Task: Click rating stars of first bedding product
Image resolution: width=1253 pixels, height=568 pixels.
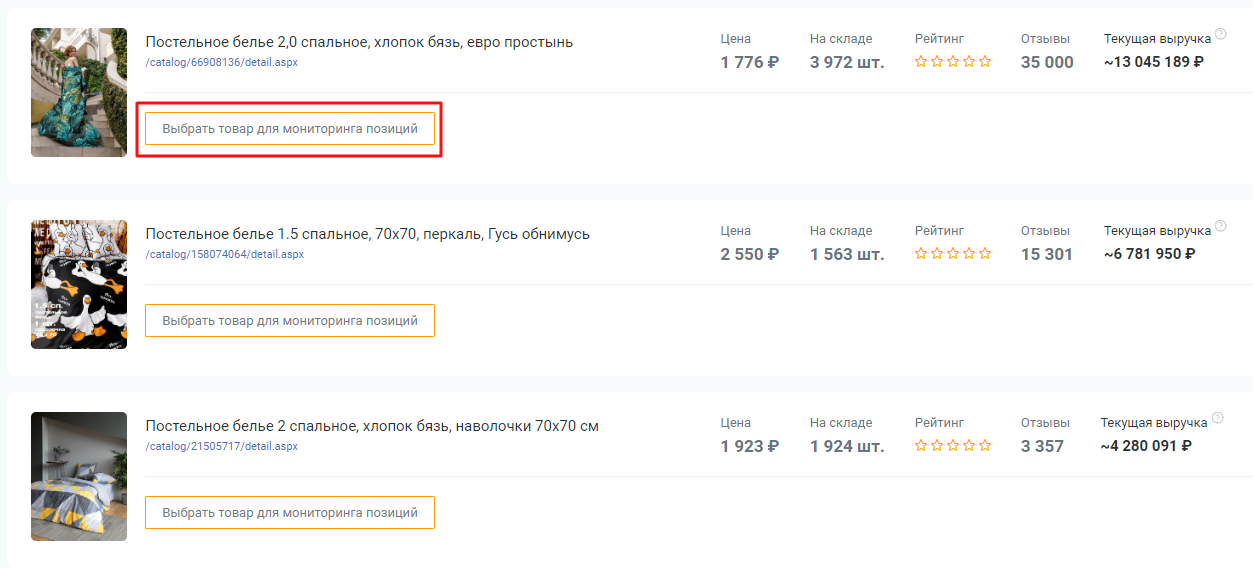Action: point(953,62)
